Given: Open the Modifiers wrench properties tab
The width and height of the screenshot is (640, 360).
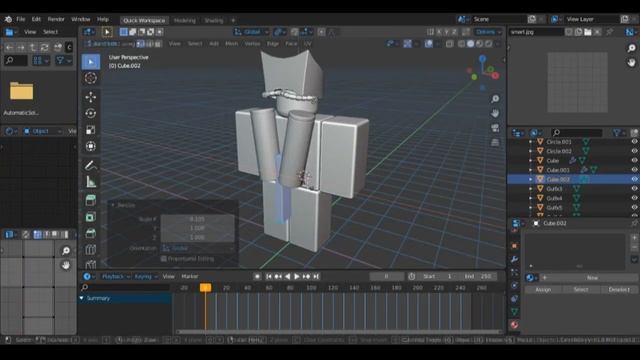Looking at the screenshot, I should (x=514, y=259).
